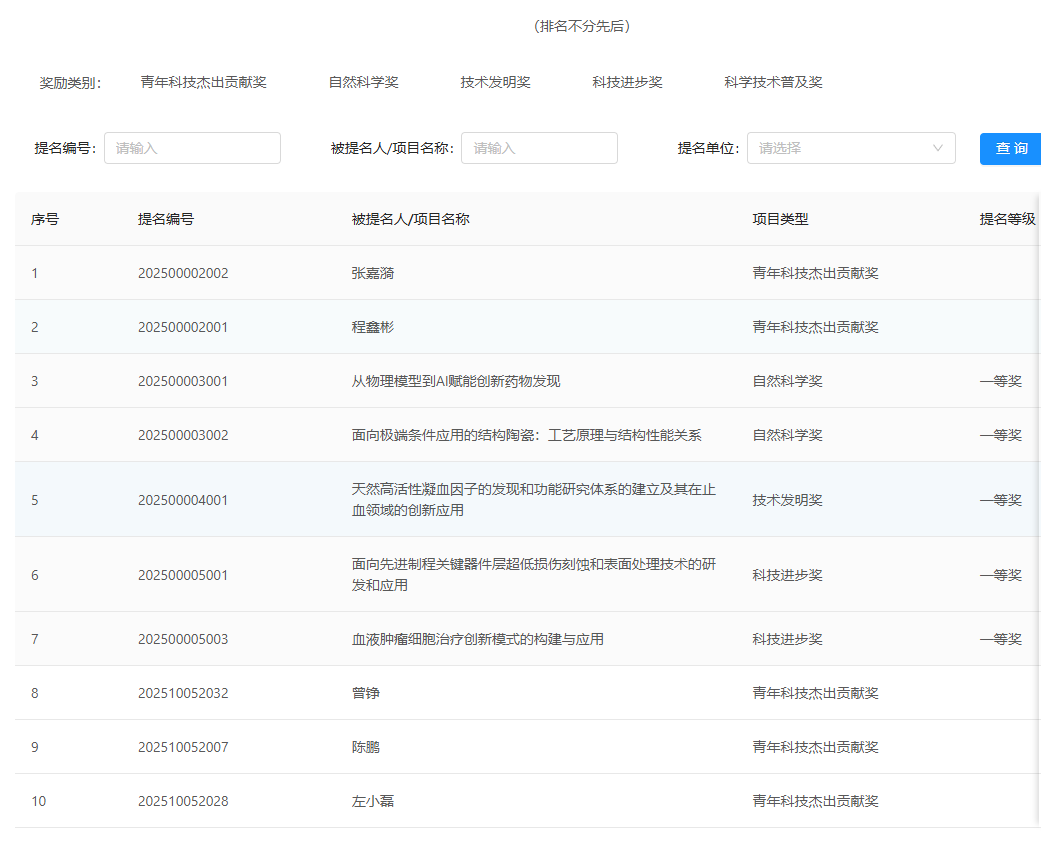The height and width of the screenshot is (854, 1041).
Task: Click inside the 提名编号 input box
Action: coord(192,148)
